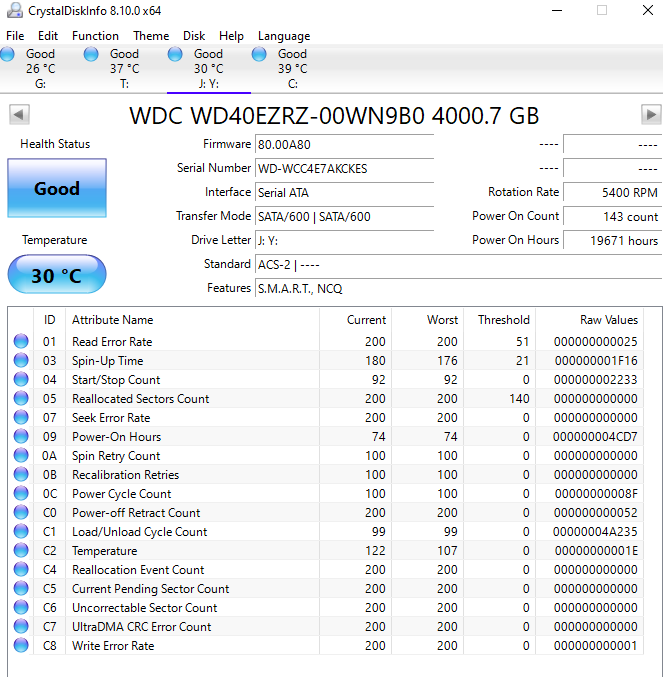Click status orb for UltraDMA CRC Error Count
Viewport: 663px width, 677px height.
tap(21, 626)
